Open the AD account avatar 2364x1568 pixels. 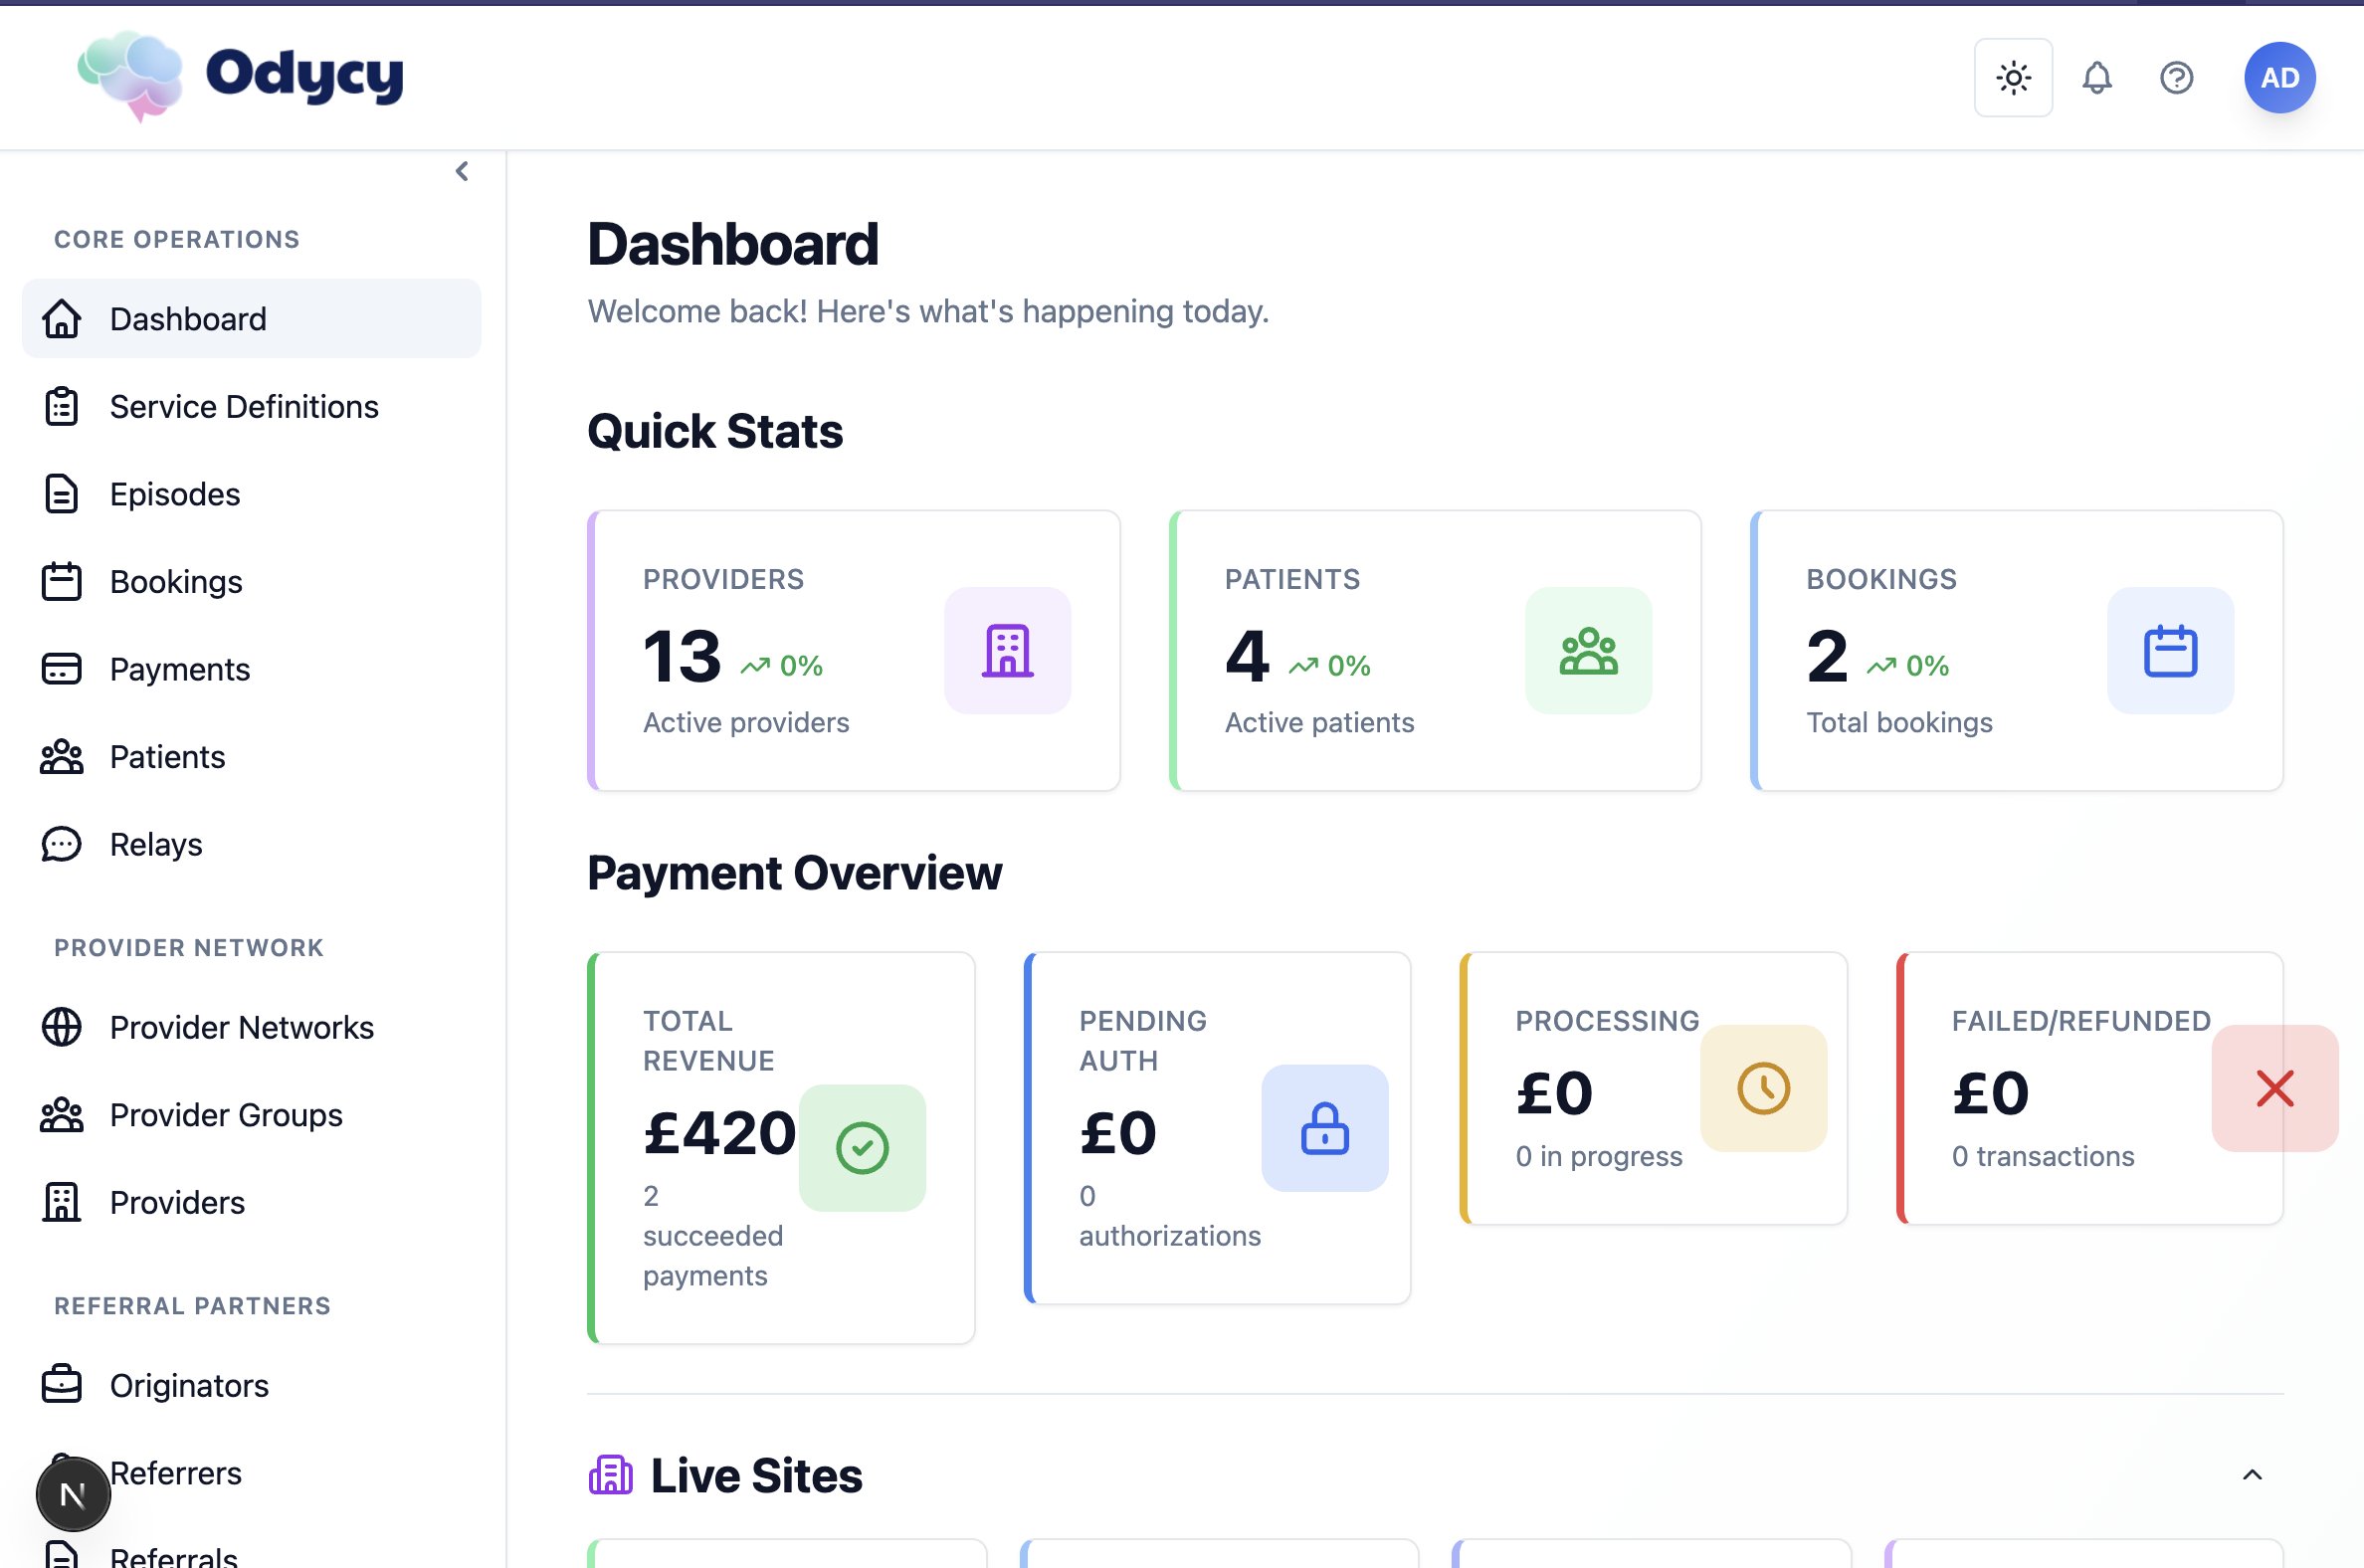point(2278,77)
